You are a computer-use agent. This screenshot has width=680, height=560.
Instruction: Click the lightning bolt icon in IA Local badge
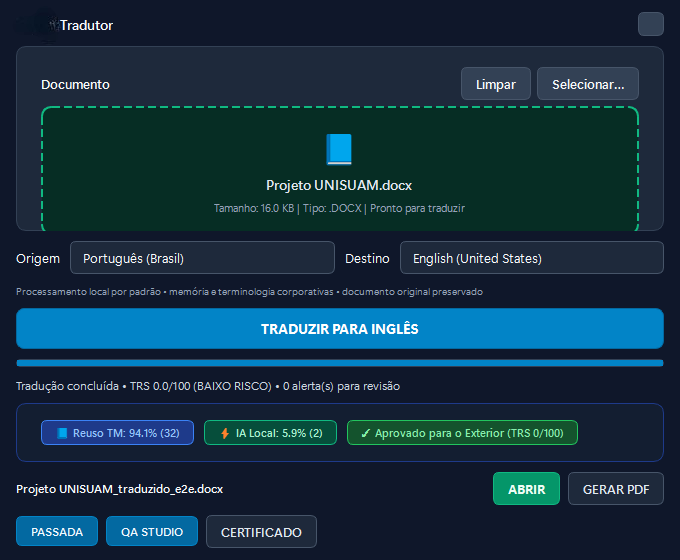coord(225,433)
